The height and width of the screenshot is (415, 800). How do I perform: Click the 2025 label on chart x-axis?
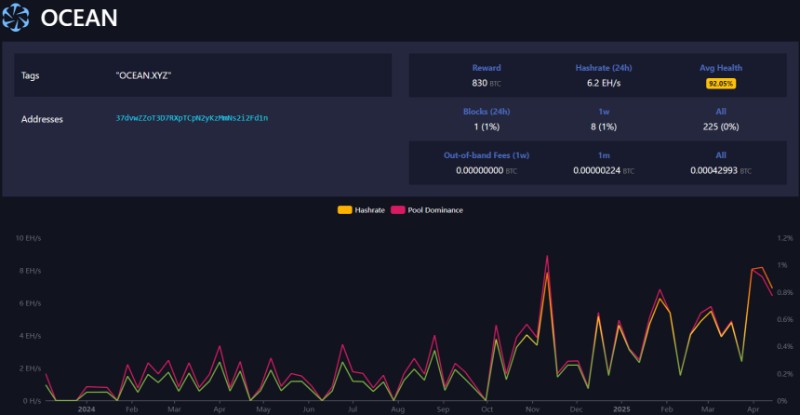coord(622,409)
